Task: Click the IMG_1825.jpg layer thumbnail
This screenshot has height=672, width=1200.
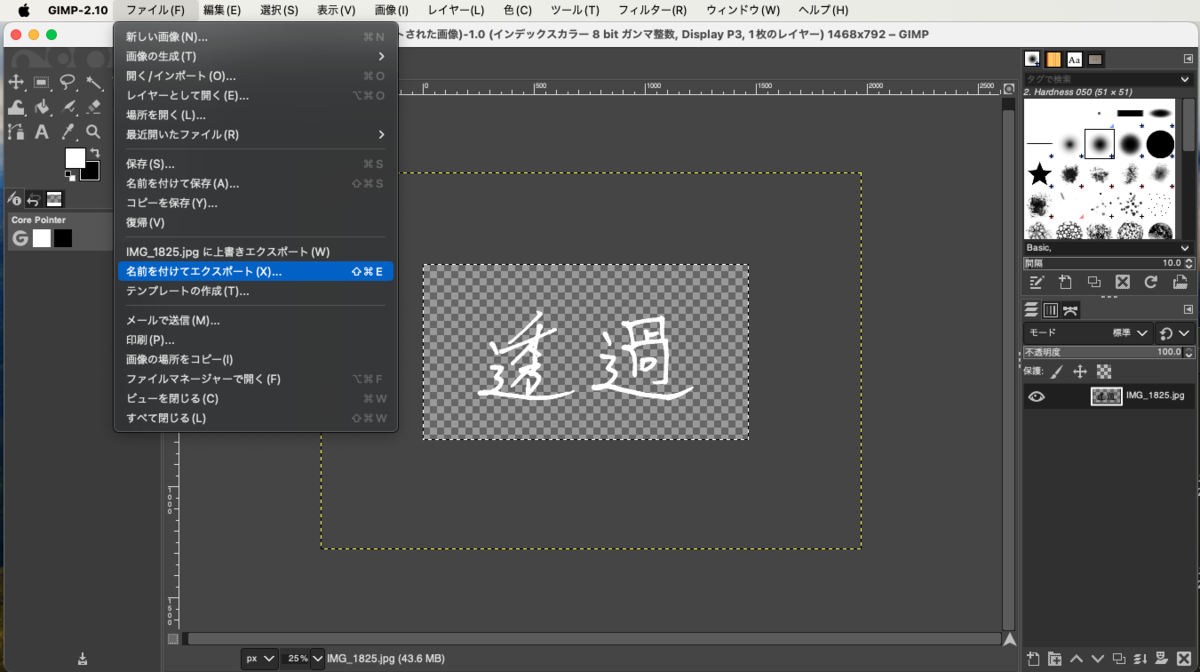Action: pos(1107,396)
